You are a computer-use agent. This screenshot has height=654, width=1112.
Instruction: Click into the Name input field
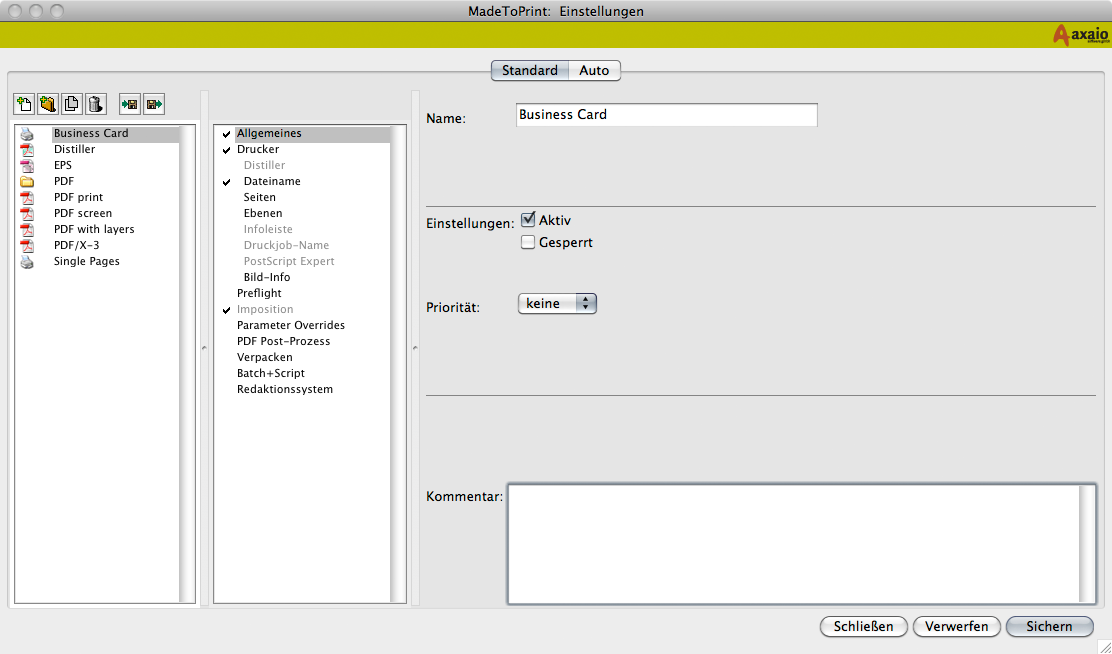click(667, 115)
